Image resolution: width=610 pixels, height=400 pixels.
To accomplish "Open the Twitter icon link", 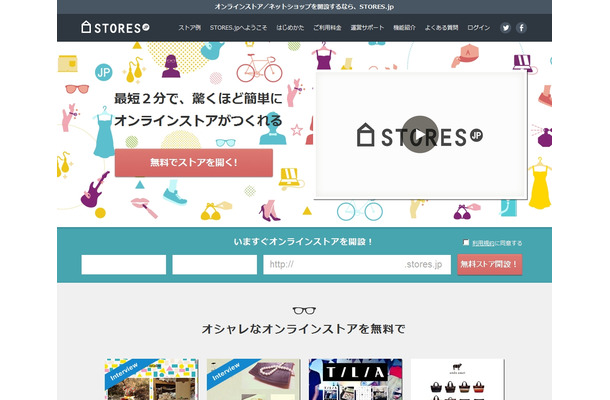I will [505, 28].
